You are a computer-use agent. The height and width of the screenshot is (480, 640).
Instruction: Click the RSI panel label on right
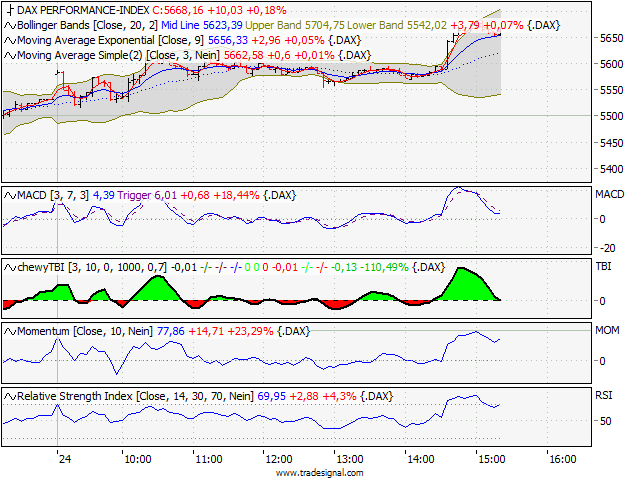coord(605,395)
